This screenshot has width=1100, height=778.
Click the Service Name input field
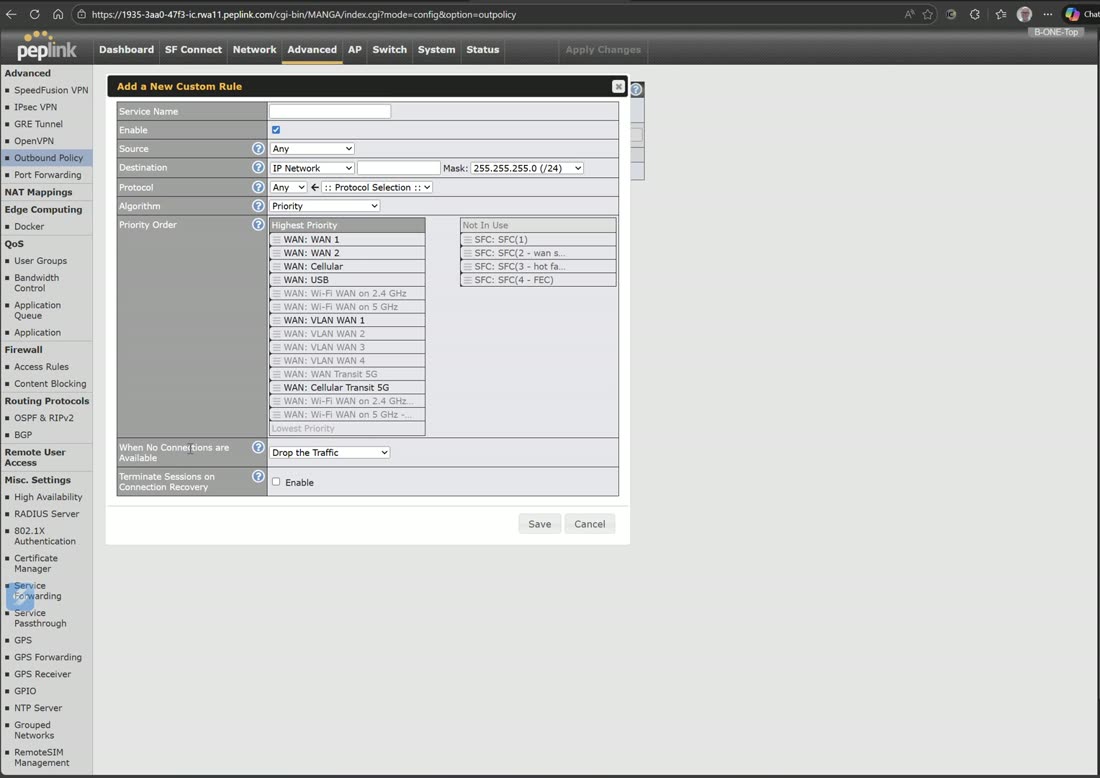coord(330,111)
